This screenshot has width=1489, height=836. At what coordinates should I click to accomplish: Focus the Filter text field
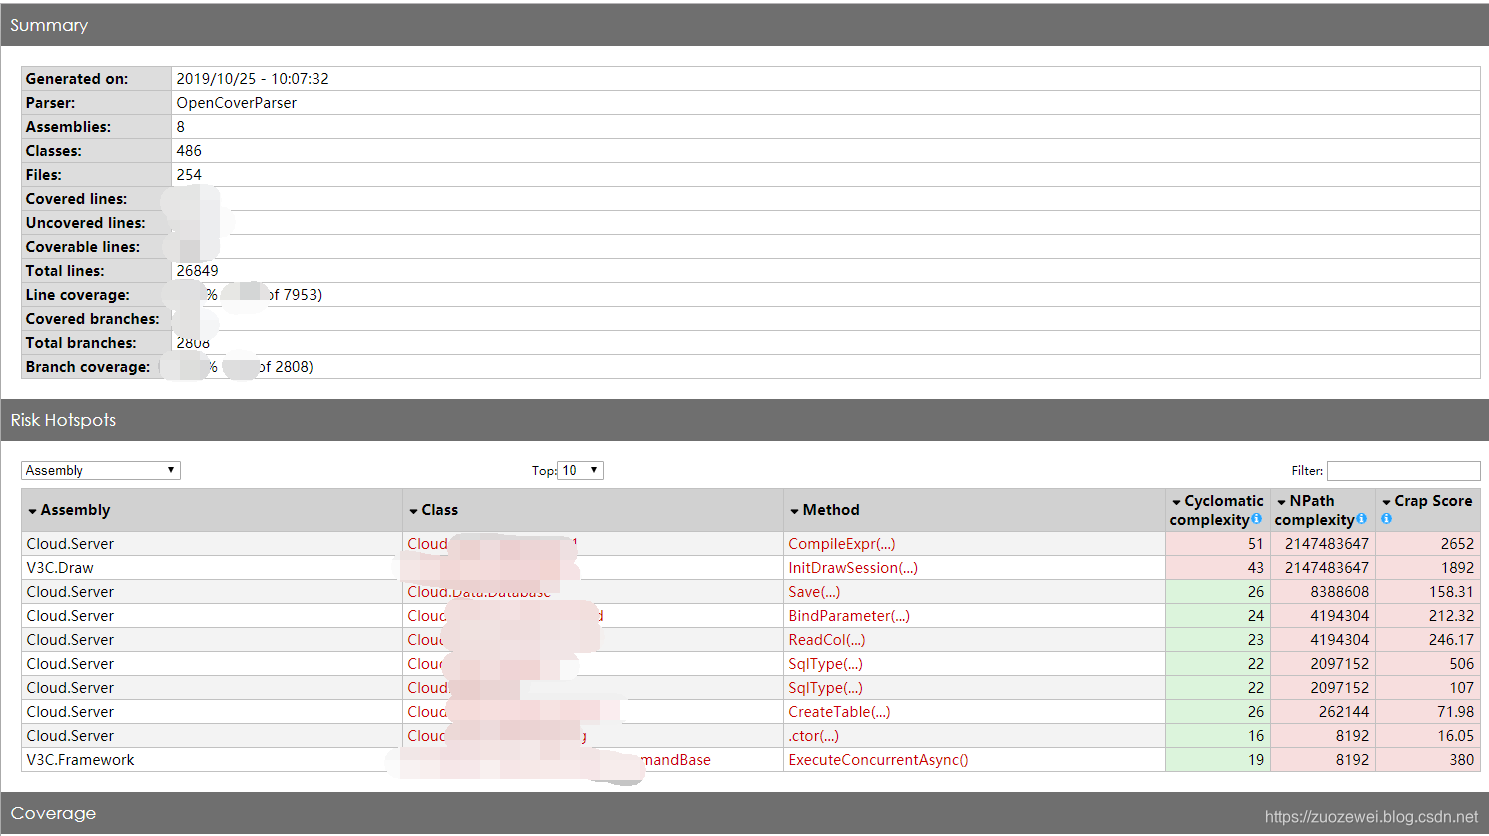pyautogui.click(x=1403, y=471)
